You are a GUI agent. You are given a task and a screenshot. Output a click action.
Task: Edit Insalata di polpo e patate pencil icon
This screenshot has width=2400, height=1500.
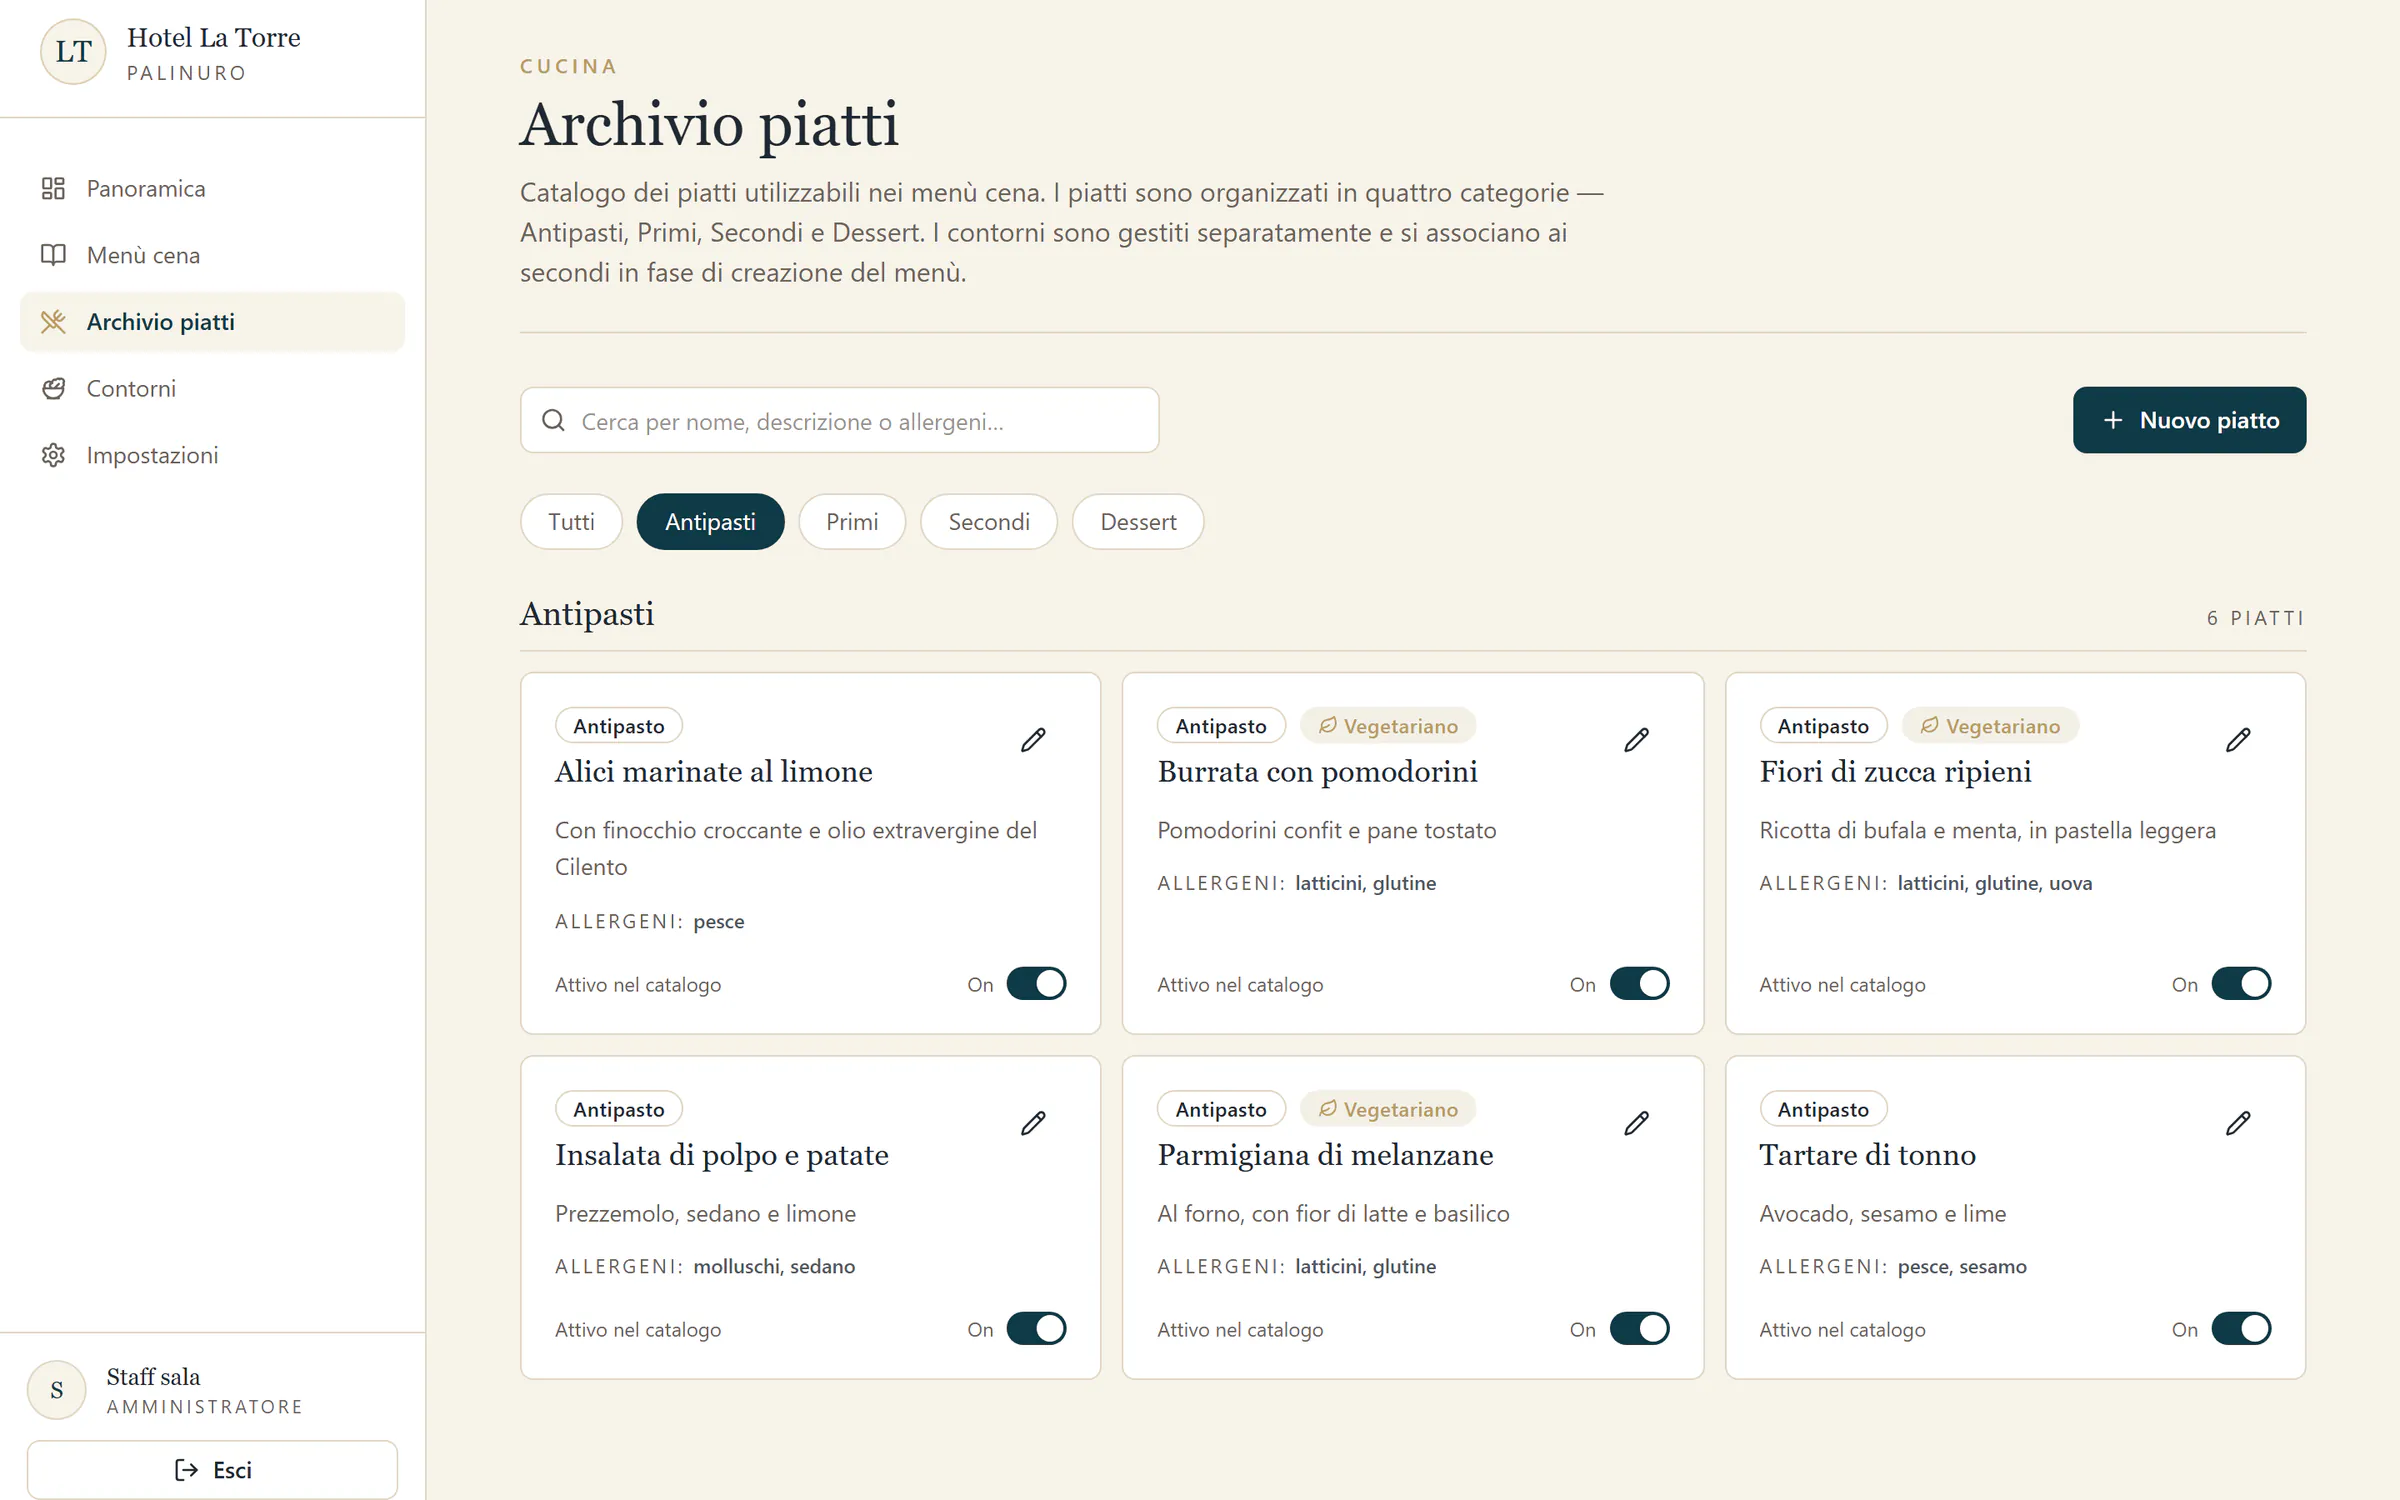[x=1033, y=1123]
